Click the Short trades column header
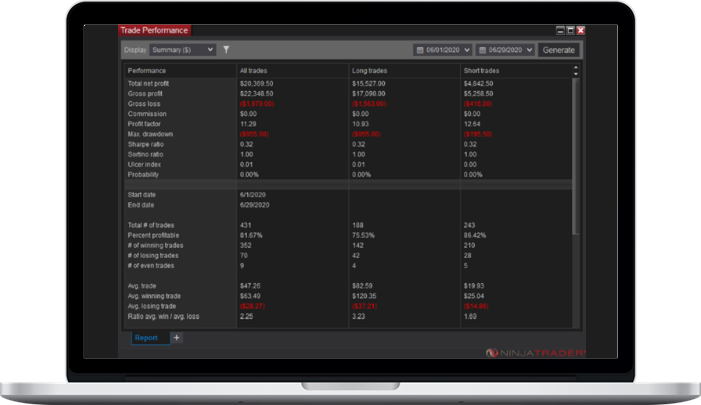The height and width of the screenshot is (405, 701). click(x=482, y=71)
